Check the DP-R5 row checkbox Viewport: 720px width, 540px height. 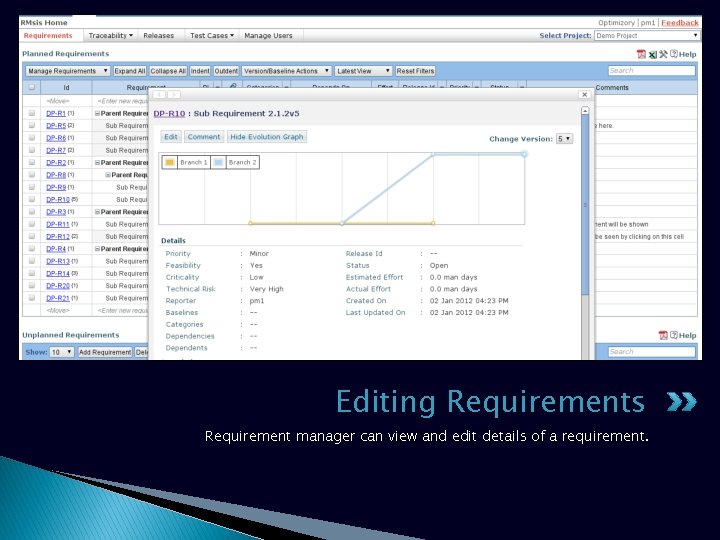(x=32, y=125)
